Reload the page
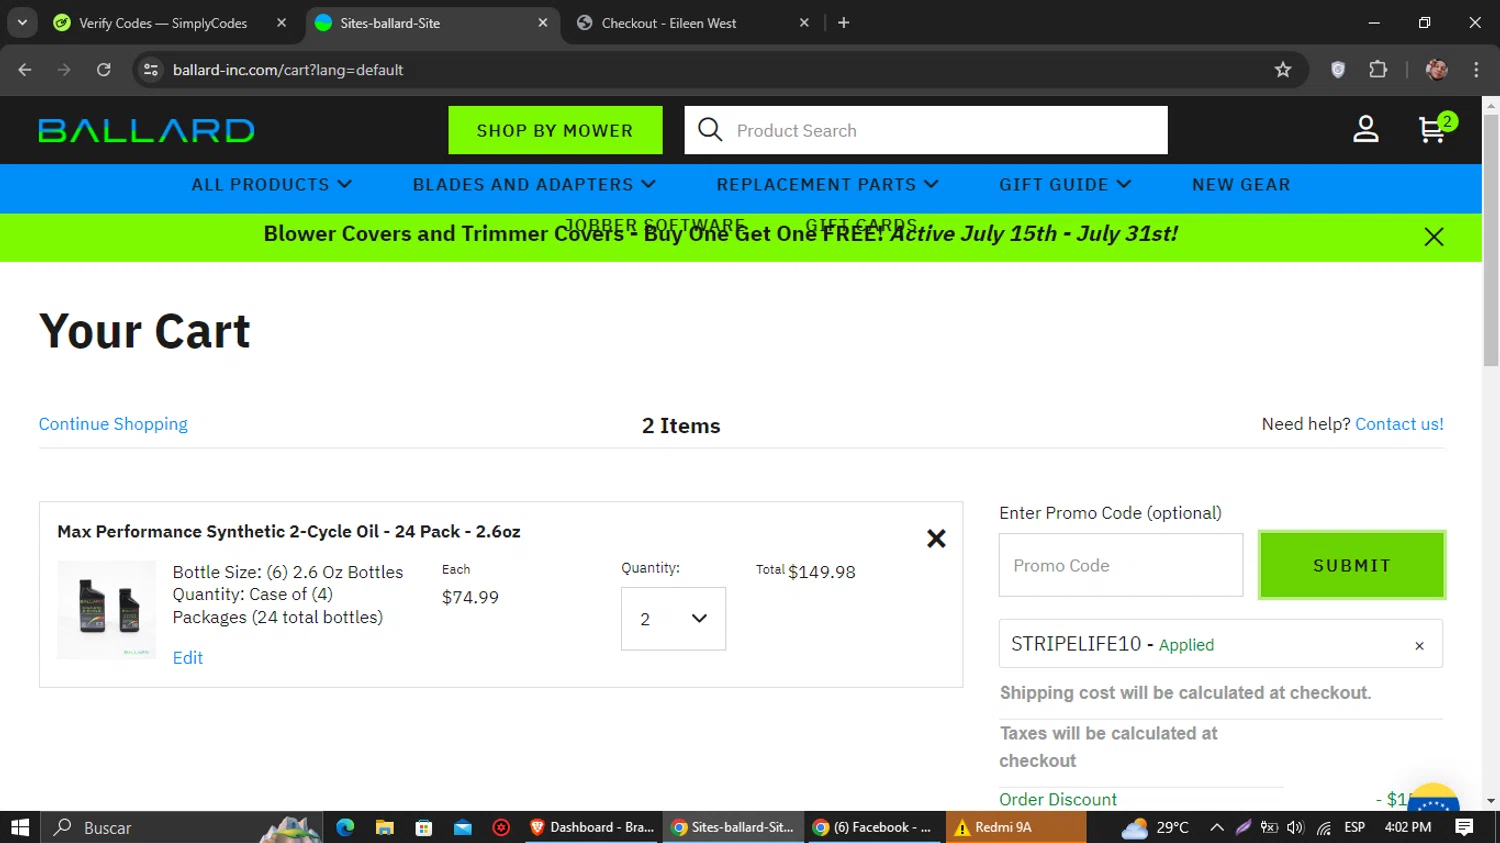1500x843 pixels. 103,70
